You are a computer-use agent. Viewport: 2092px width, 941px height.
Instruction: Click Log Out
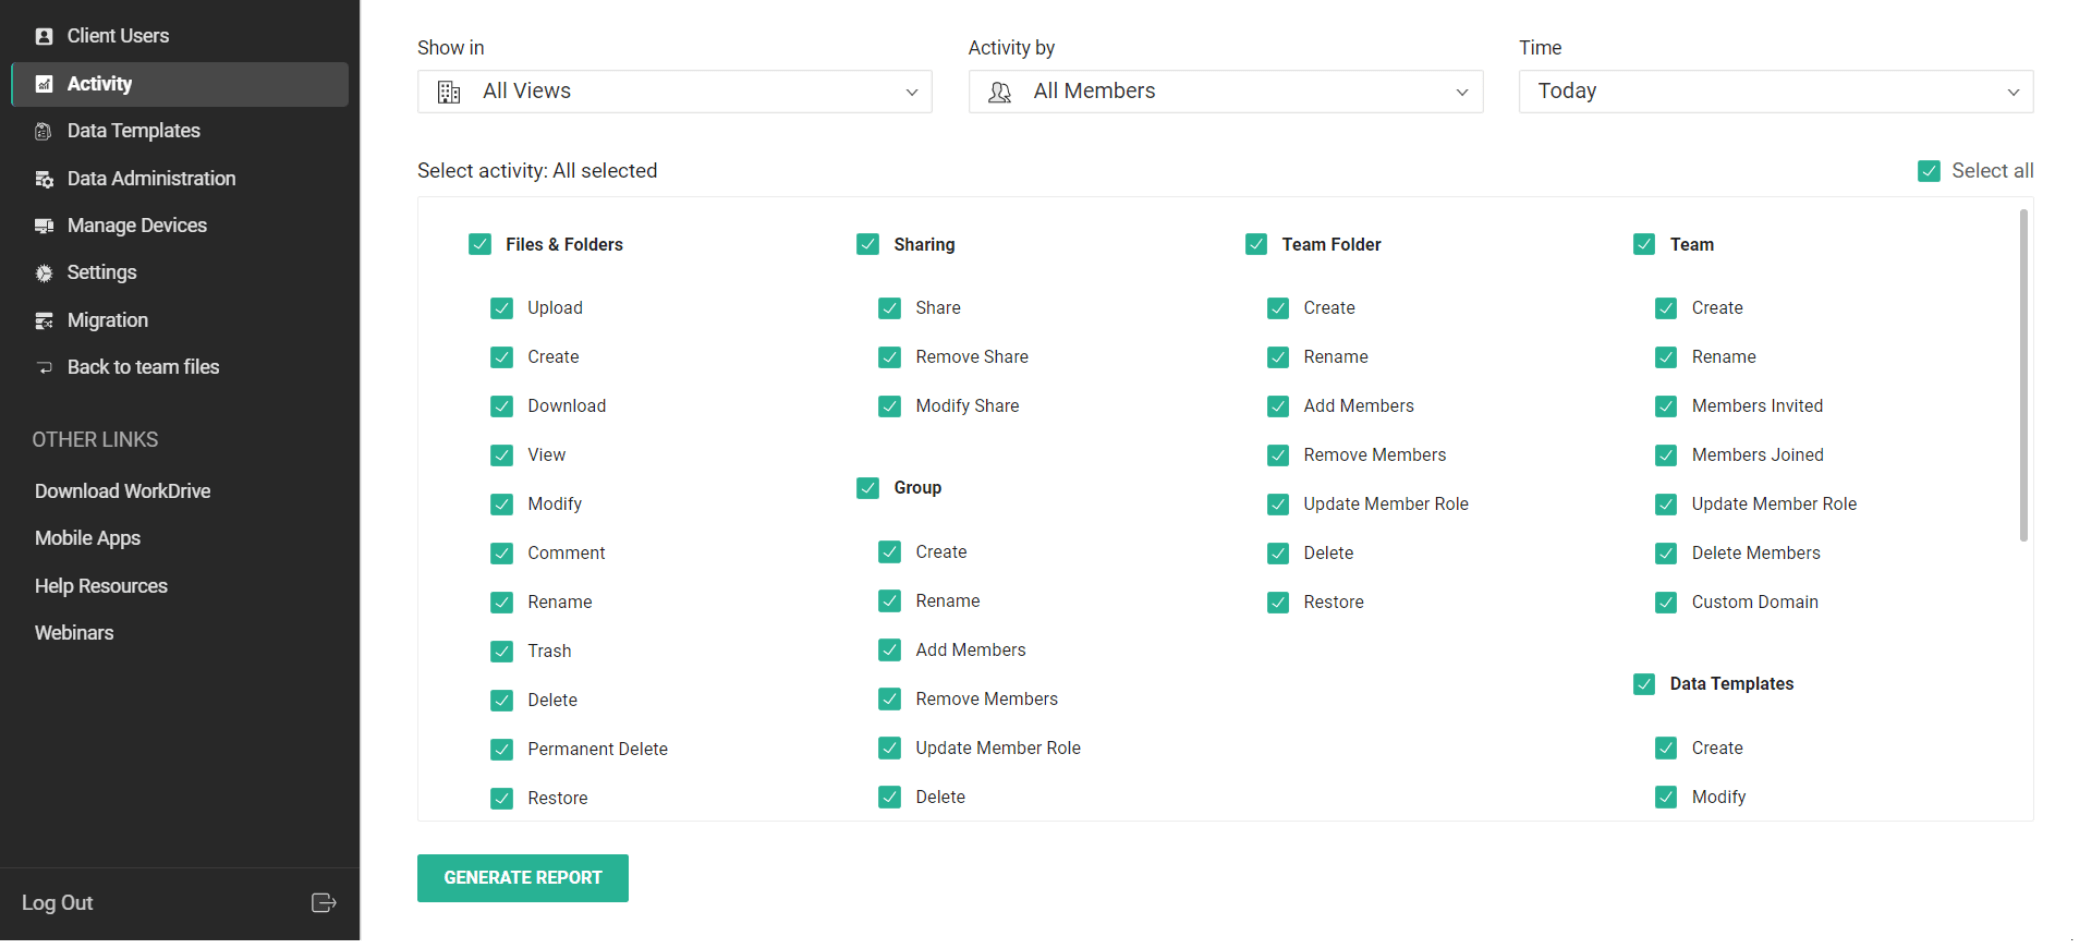click(58, 903)
